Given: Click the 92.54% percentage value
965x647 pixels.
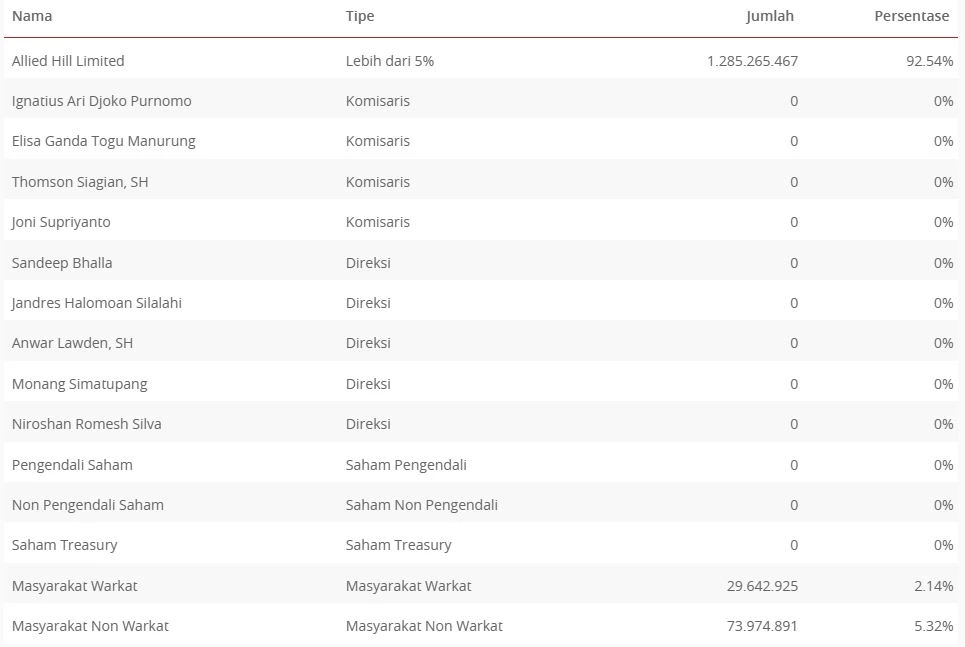Looking at the screenshot, I should click(928, 60).
